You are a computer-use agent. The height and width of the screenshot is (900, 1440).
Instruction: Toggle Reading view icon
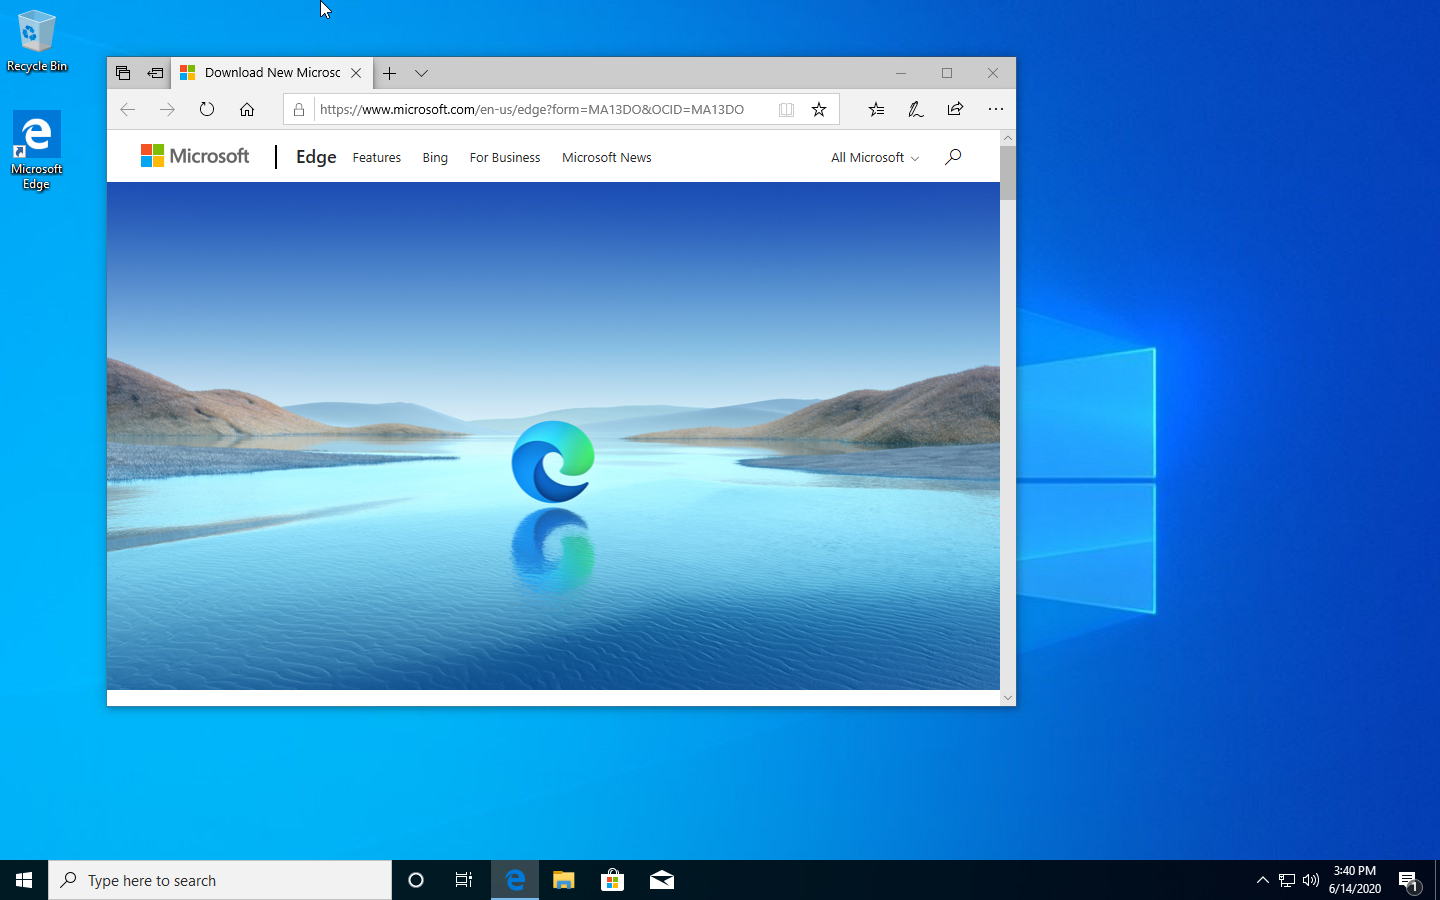click(787, 110)
